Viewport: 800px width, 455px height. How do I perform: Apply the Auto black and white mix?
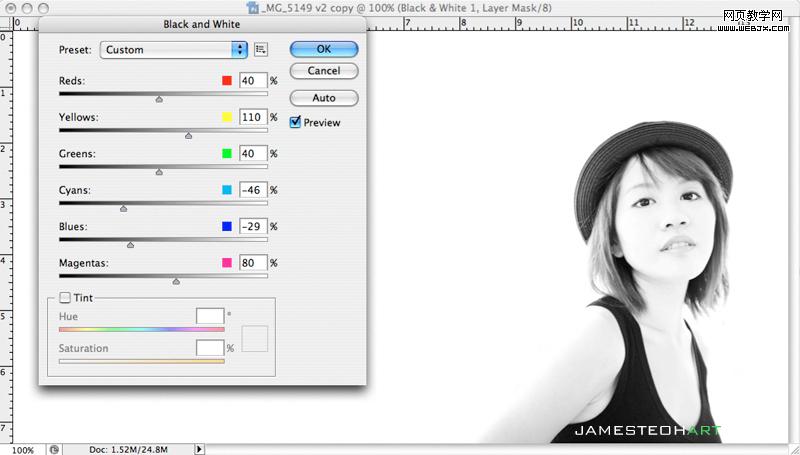click(323, 98)
